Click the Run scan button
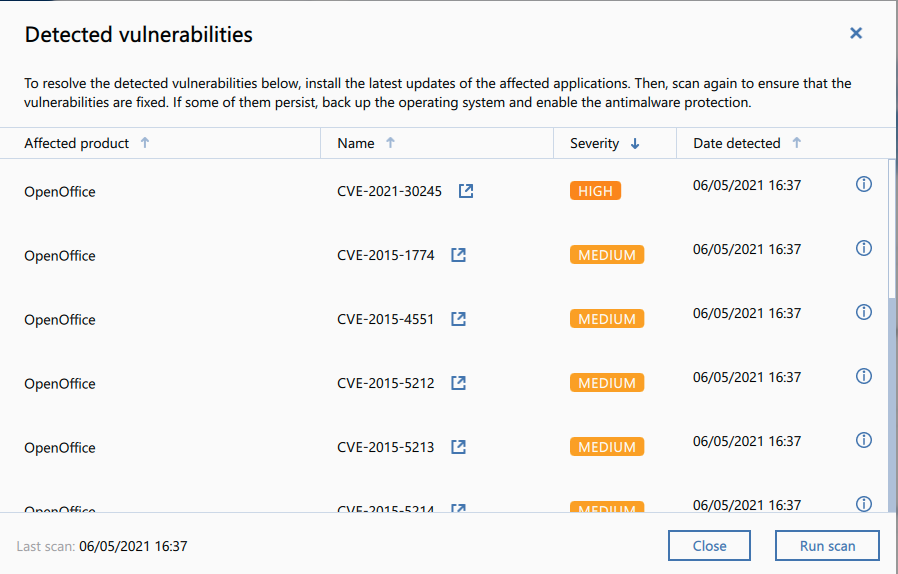The image size is (898, 574). (827, 546)
